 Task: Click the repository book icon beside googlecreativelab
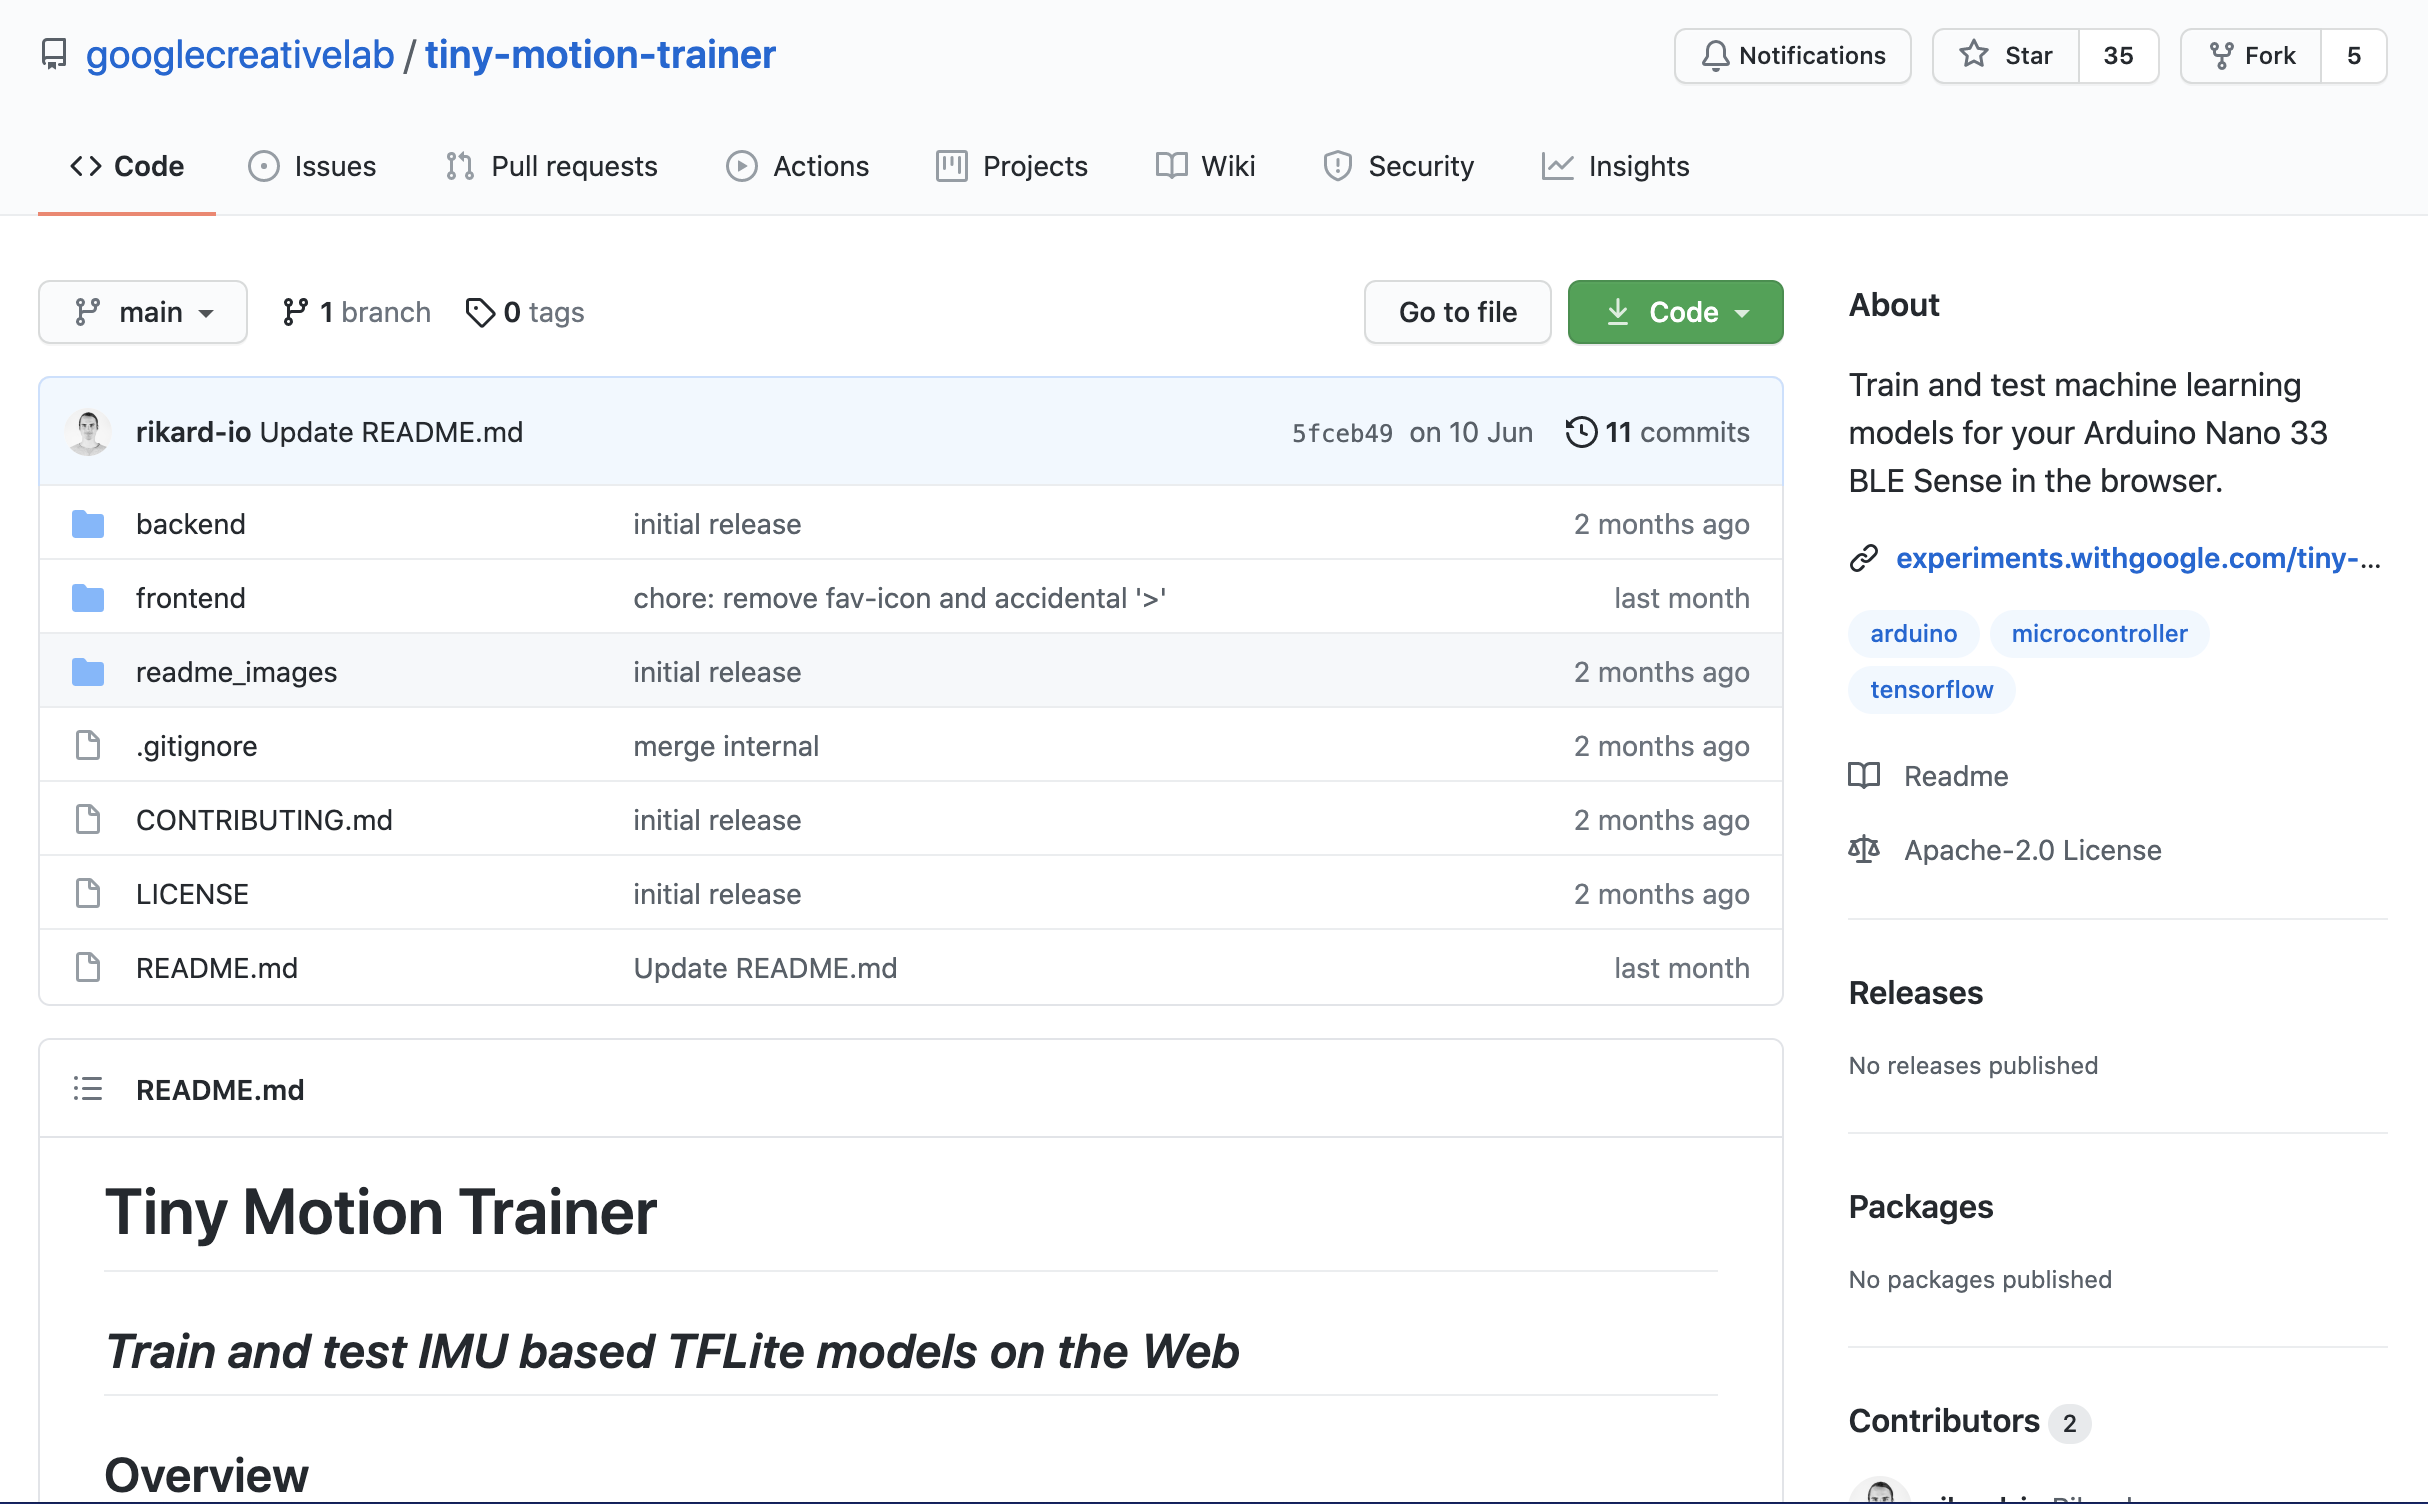click(x=54, y=55)
